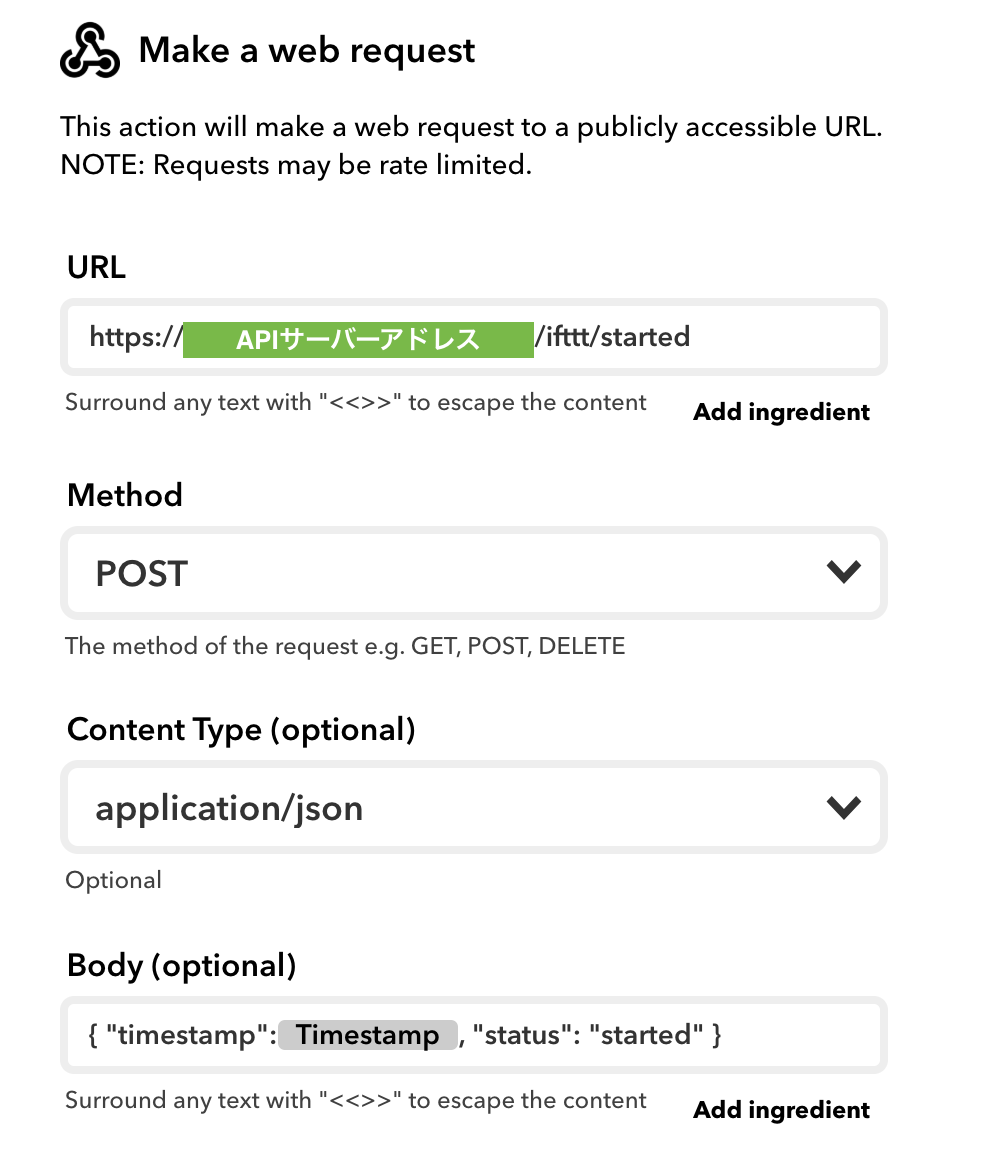This screenshot has width=982, height=1150.
Task: Click Add ingredient under the URL field
Action: pyautogui.click(x=781, y=412)
